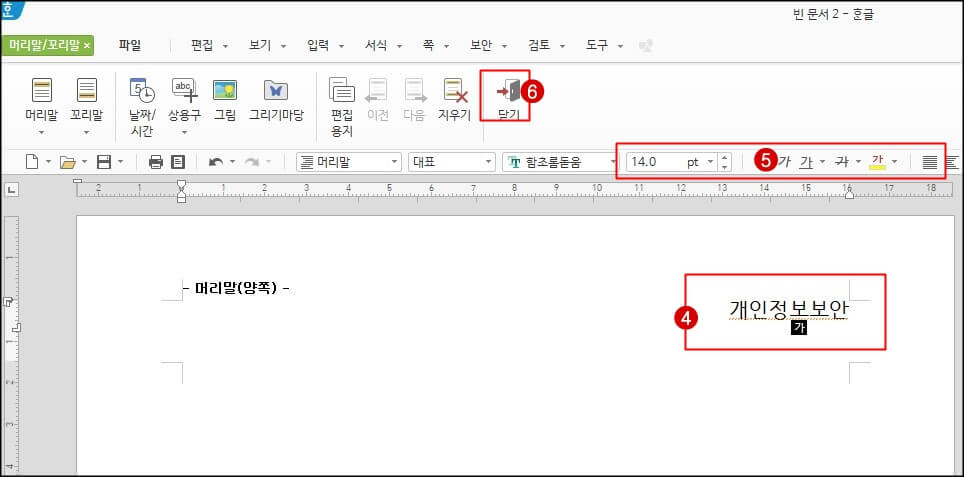Viewport: 964px width, 477px height.
Task: Click the - 머리말(양쪽) - label
Action: [x=237, y=288]
